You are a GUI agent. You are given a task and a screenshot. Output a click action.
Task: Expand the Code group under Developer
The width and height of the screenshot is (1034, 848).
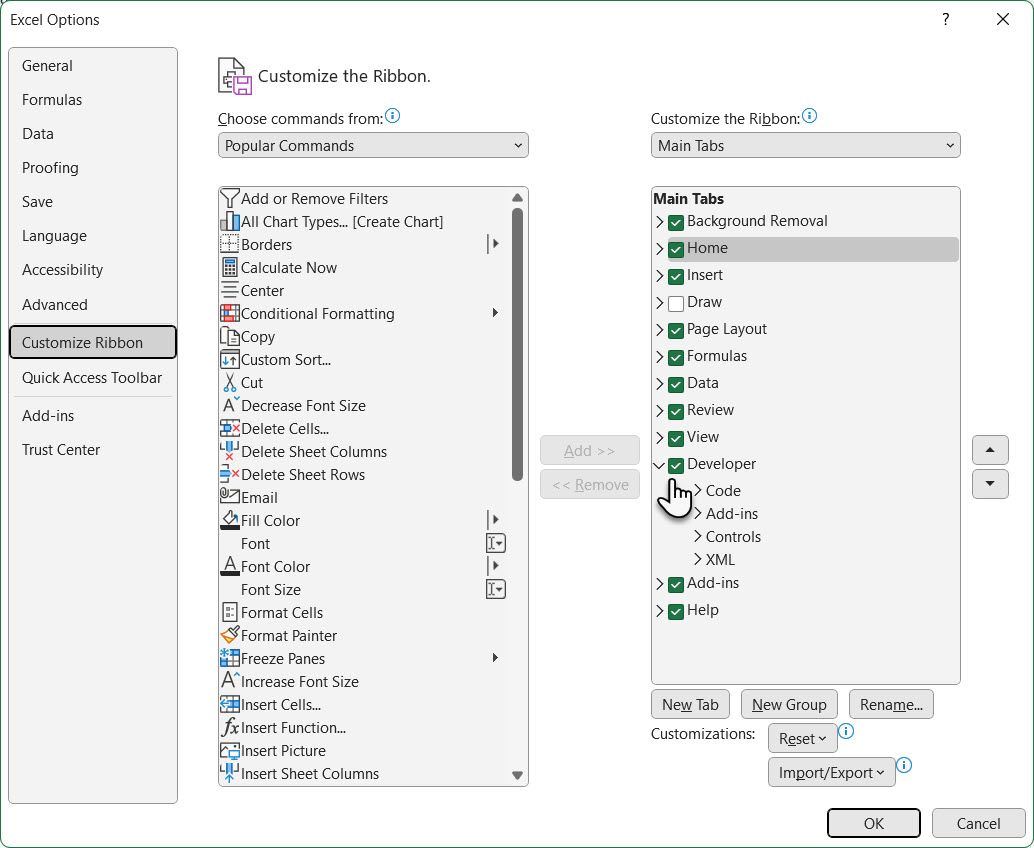tap(698, 491)
